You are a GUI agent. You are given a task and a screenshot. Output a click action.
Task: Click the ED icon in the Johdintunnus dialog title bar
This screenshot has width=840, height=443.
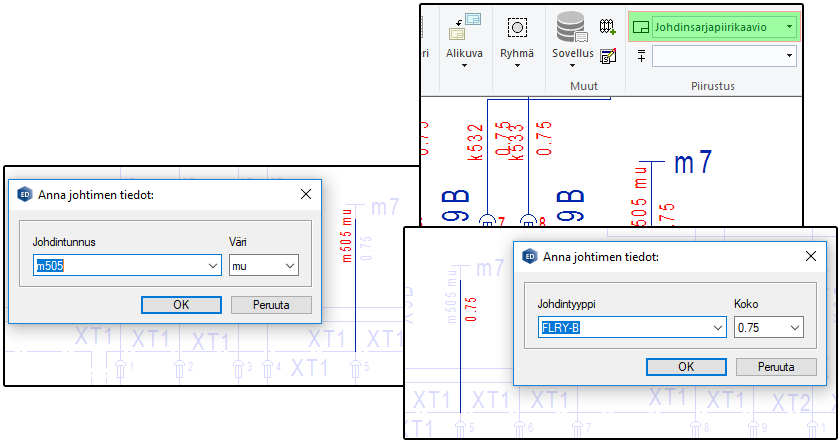coord(25,194)
